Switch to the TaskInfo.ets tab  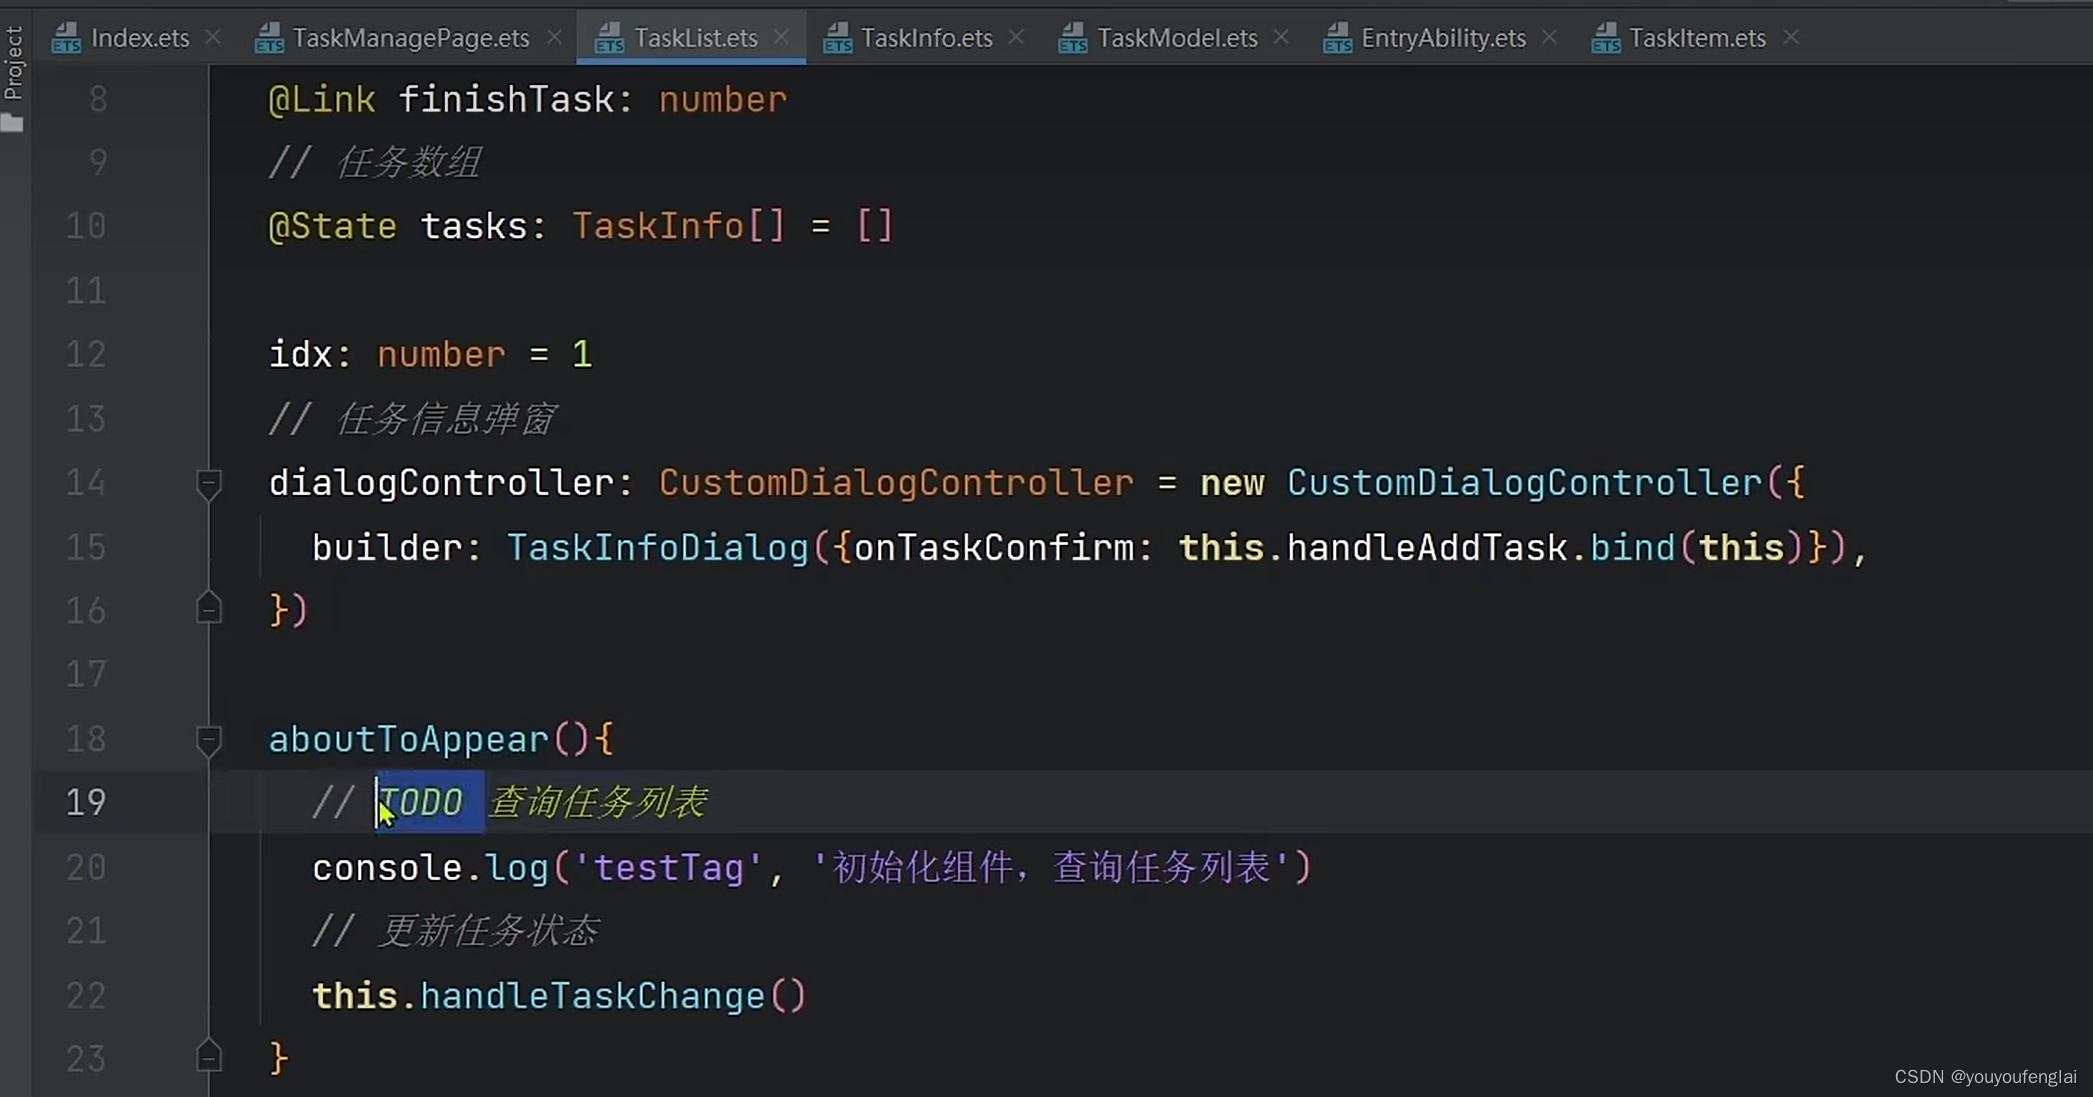(926, 38)
